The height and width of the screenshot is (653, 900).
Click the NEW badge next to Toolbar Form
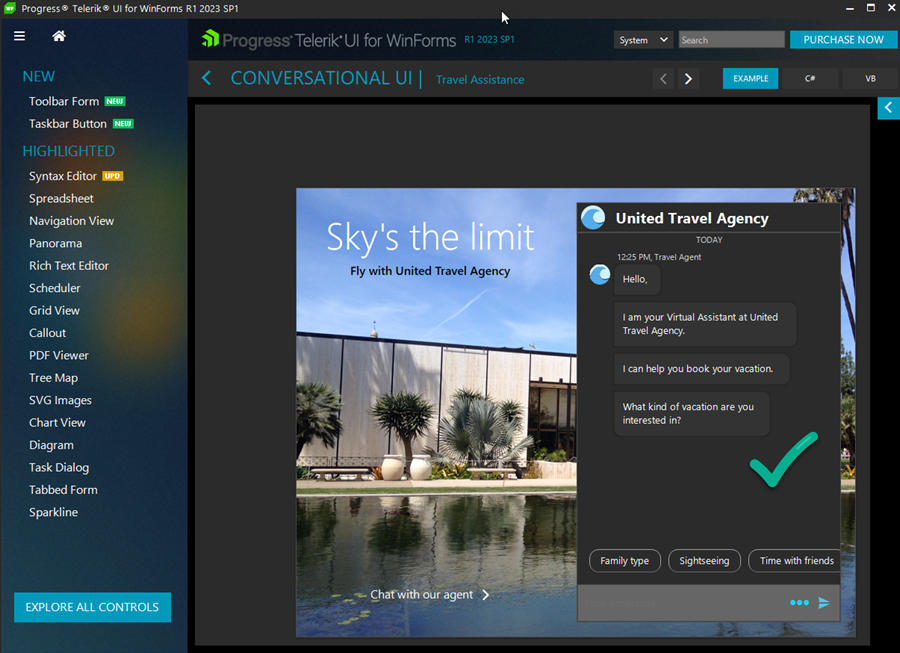pos(115,102)
